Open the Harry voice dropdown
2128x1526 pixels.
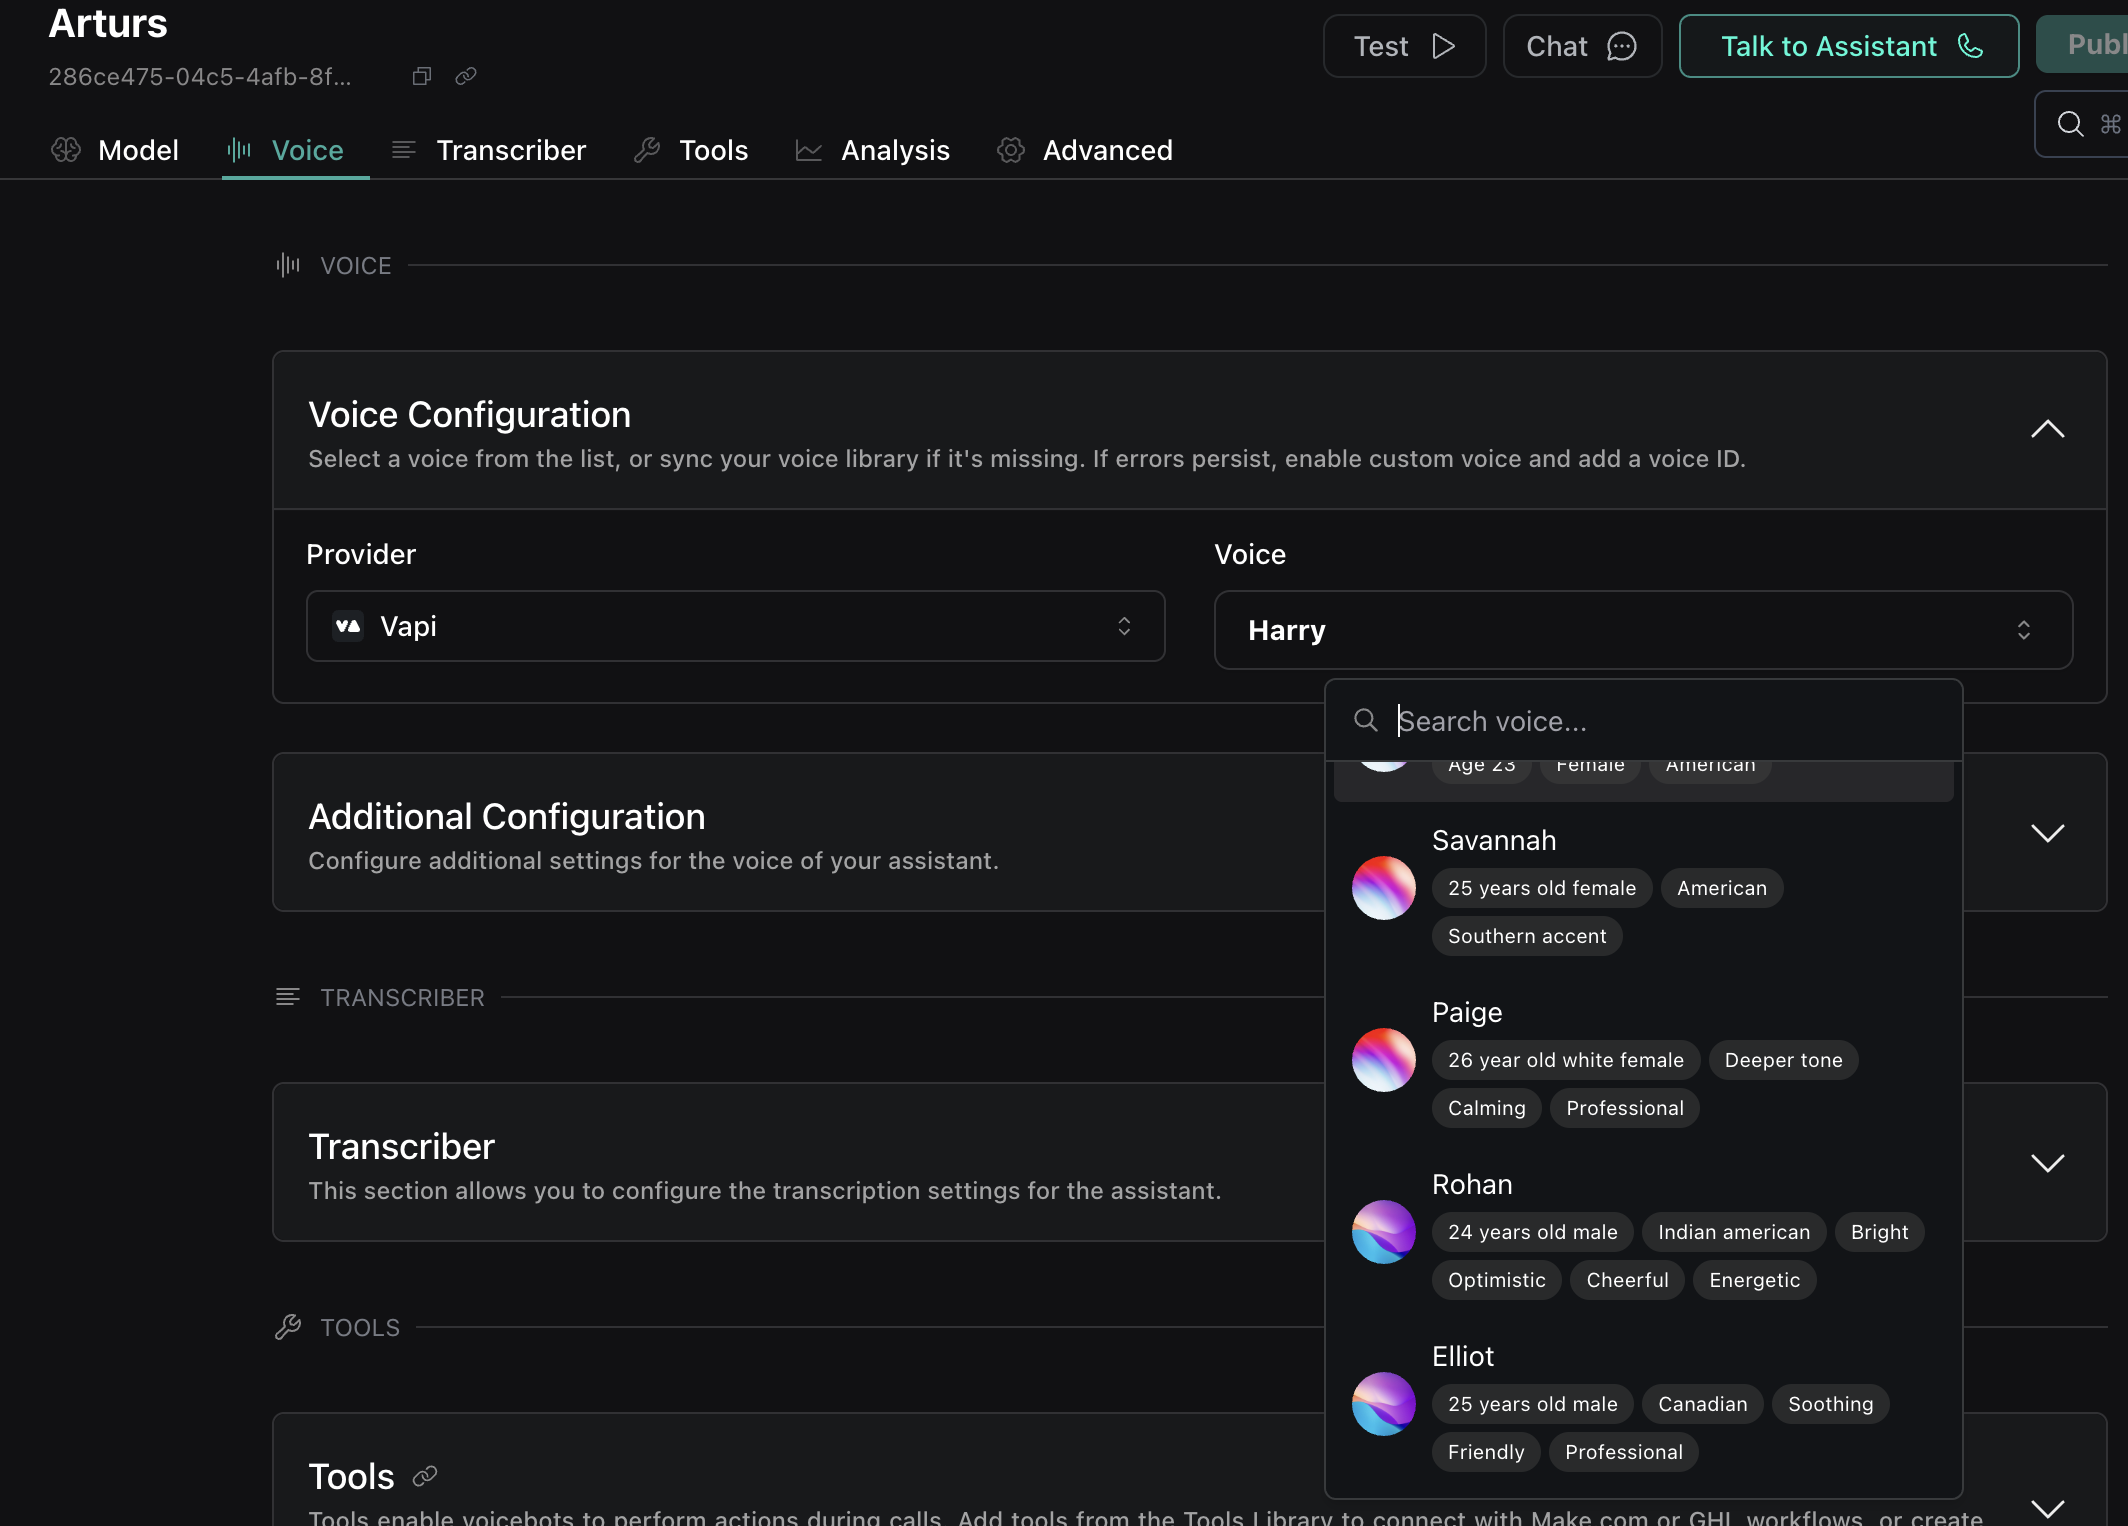(x=1642, y=630)
